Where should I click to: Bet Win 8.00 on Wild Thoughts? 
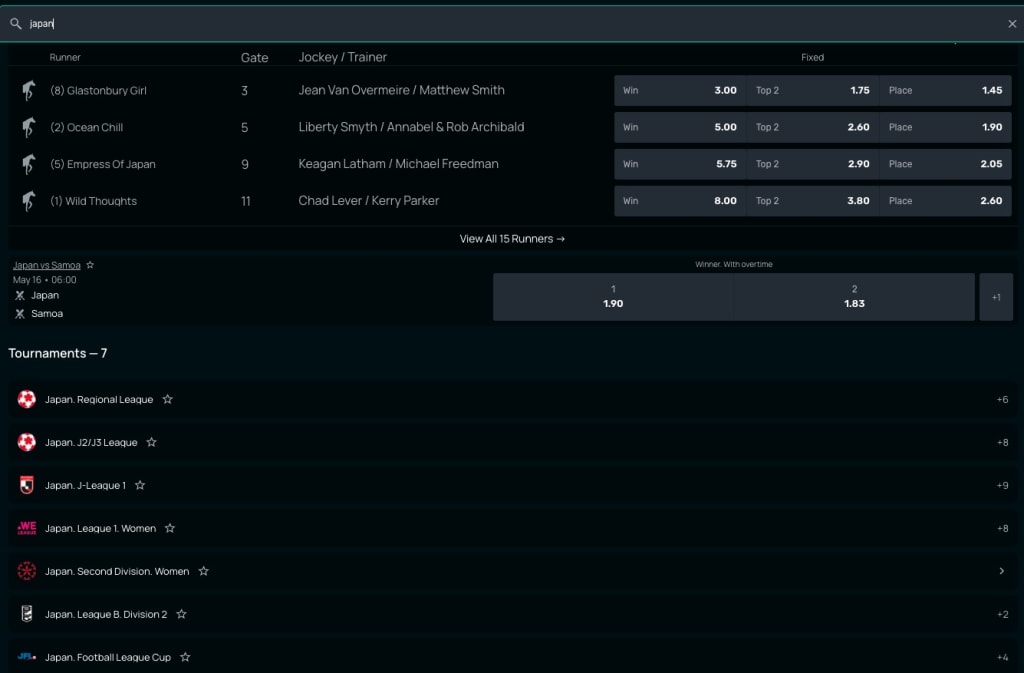(680, 201)
